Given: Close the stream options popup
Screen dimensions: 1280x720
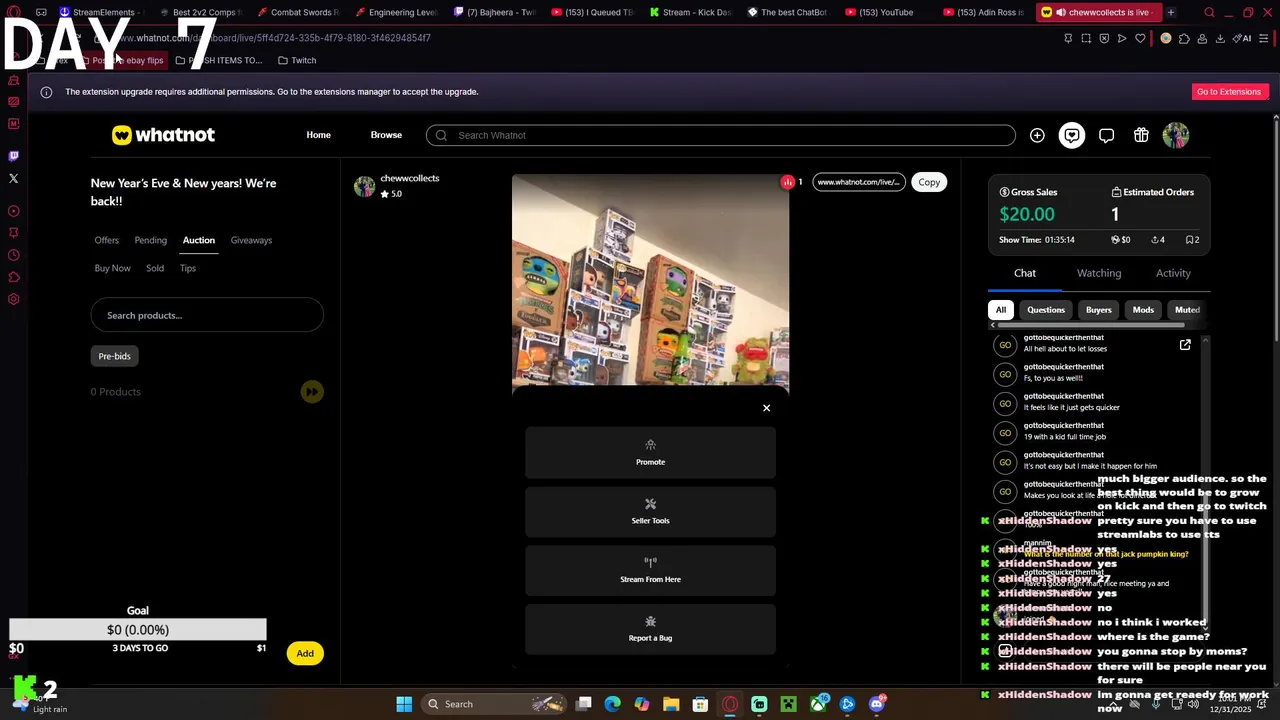Looking at the screenshot, I should coord(767,408).
